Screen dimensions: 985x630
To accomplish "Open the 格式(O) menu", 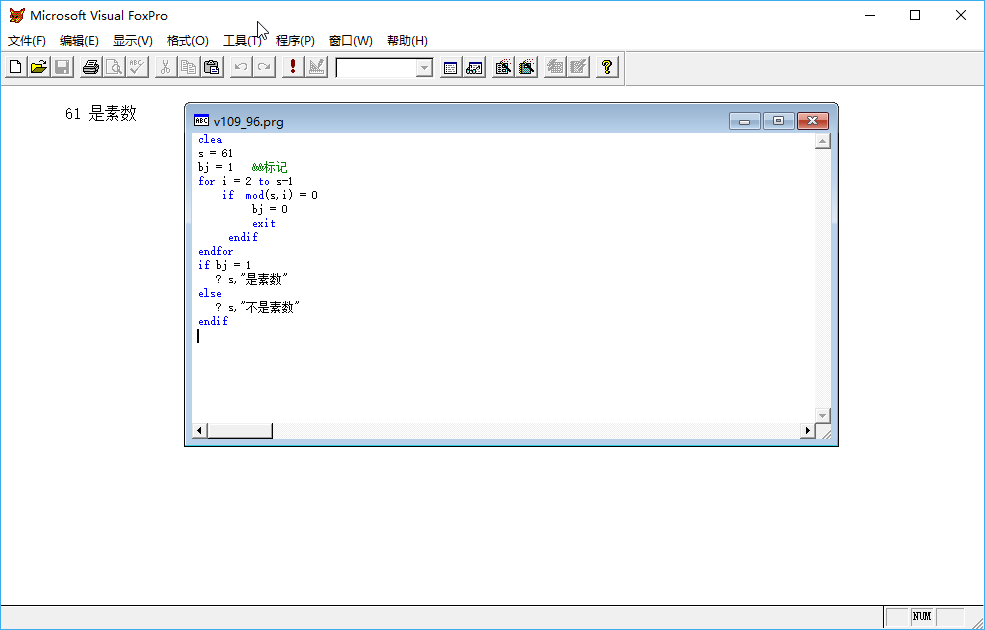I will pyautogui.click(x=187, y=41).
